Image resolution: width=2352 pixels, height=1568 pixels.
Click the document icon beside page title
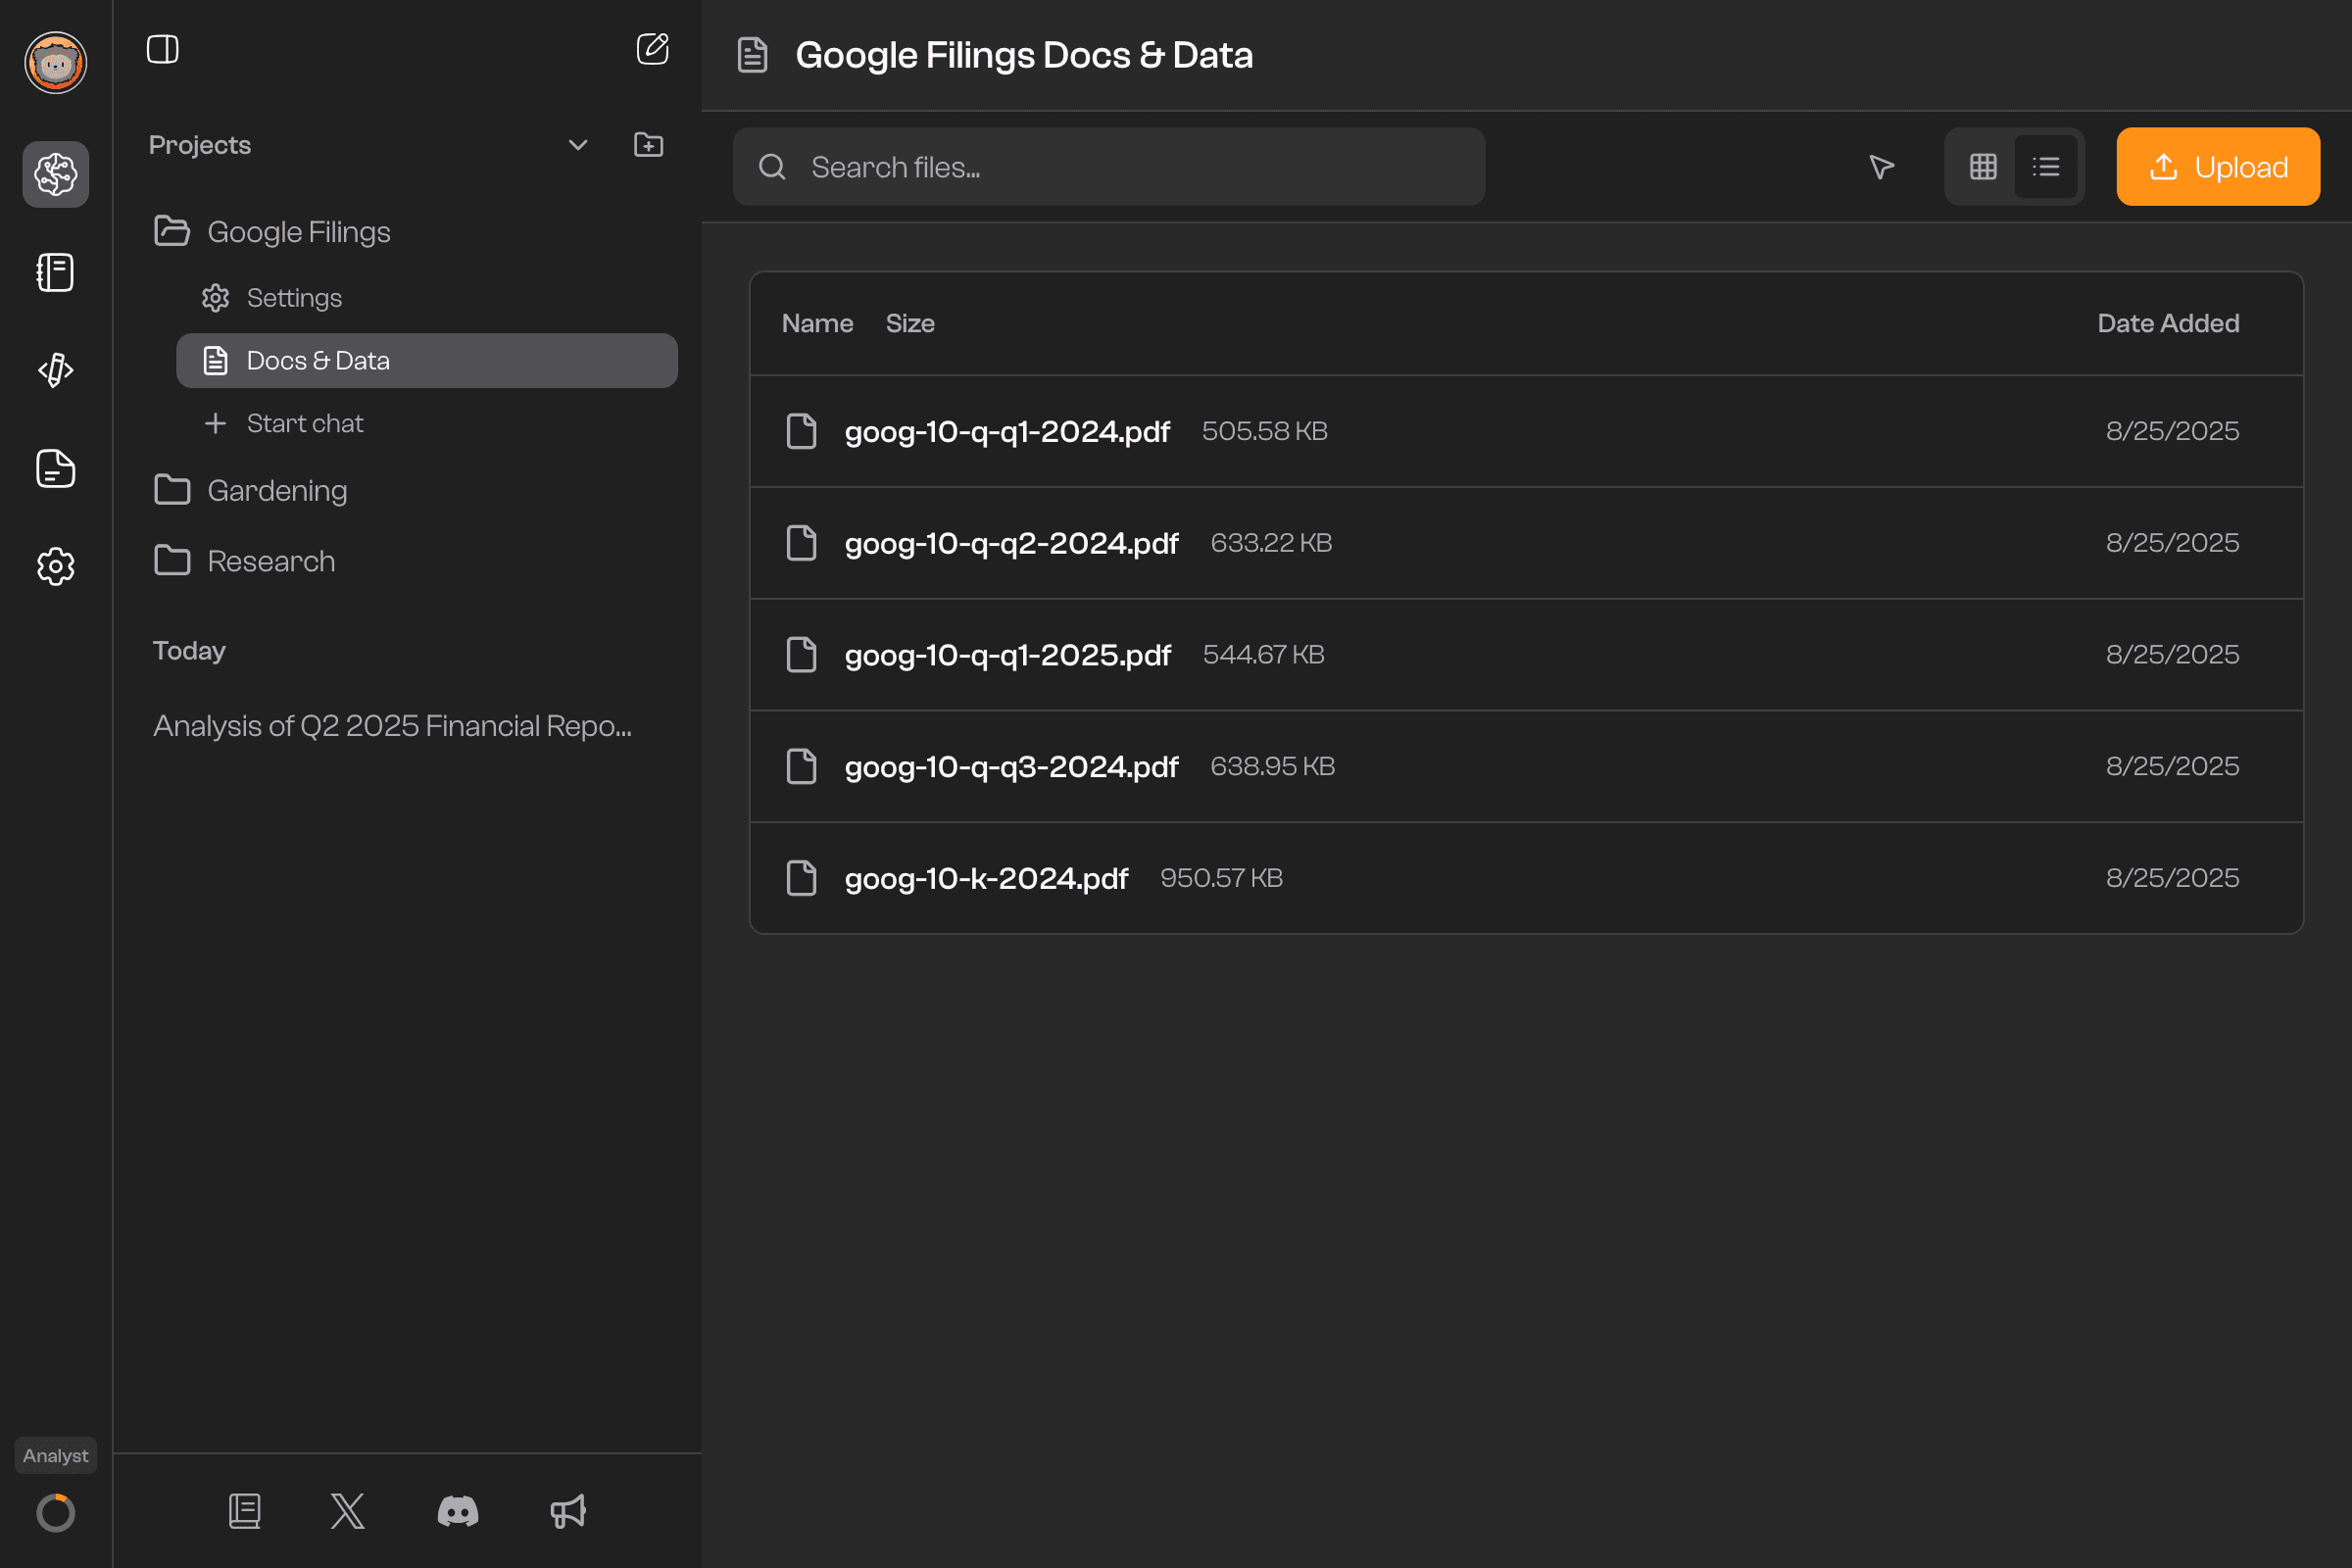point(753,55)
